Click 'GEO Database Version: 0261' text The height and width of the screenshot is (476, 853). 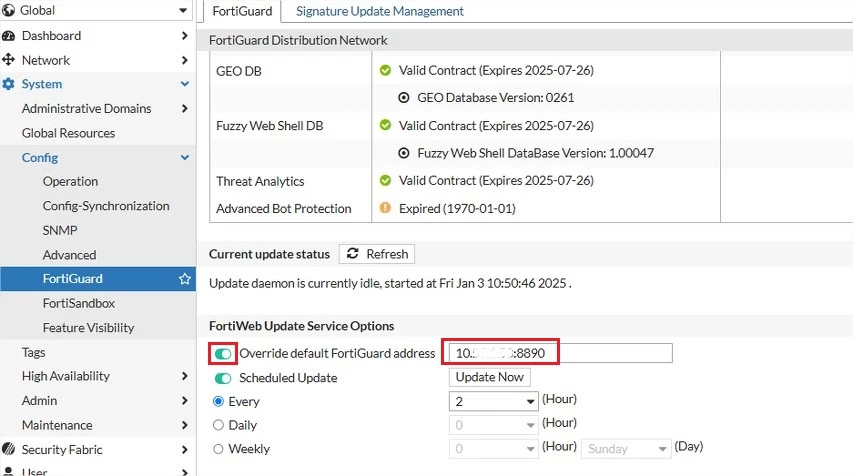pyautogui.click(x=496, y=98)
